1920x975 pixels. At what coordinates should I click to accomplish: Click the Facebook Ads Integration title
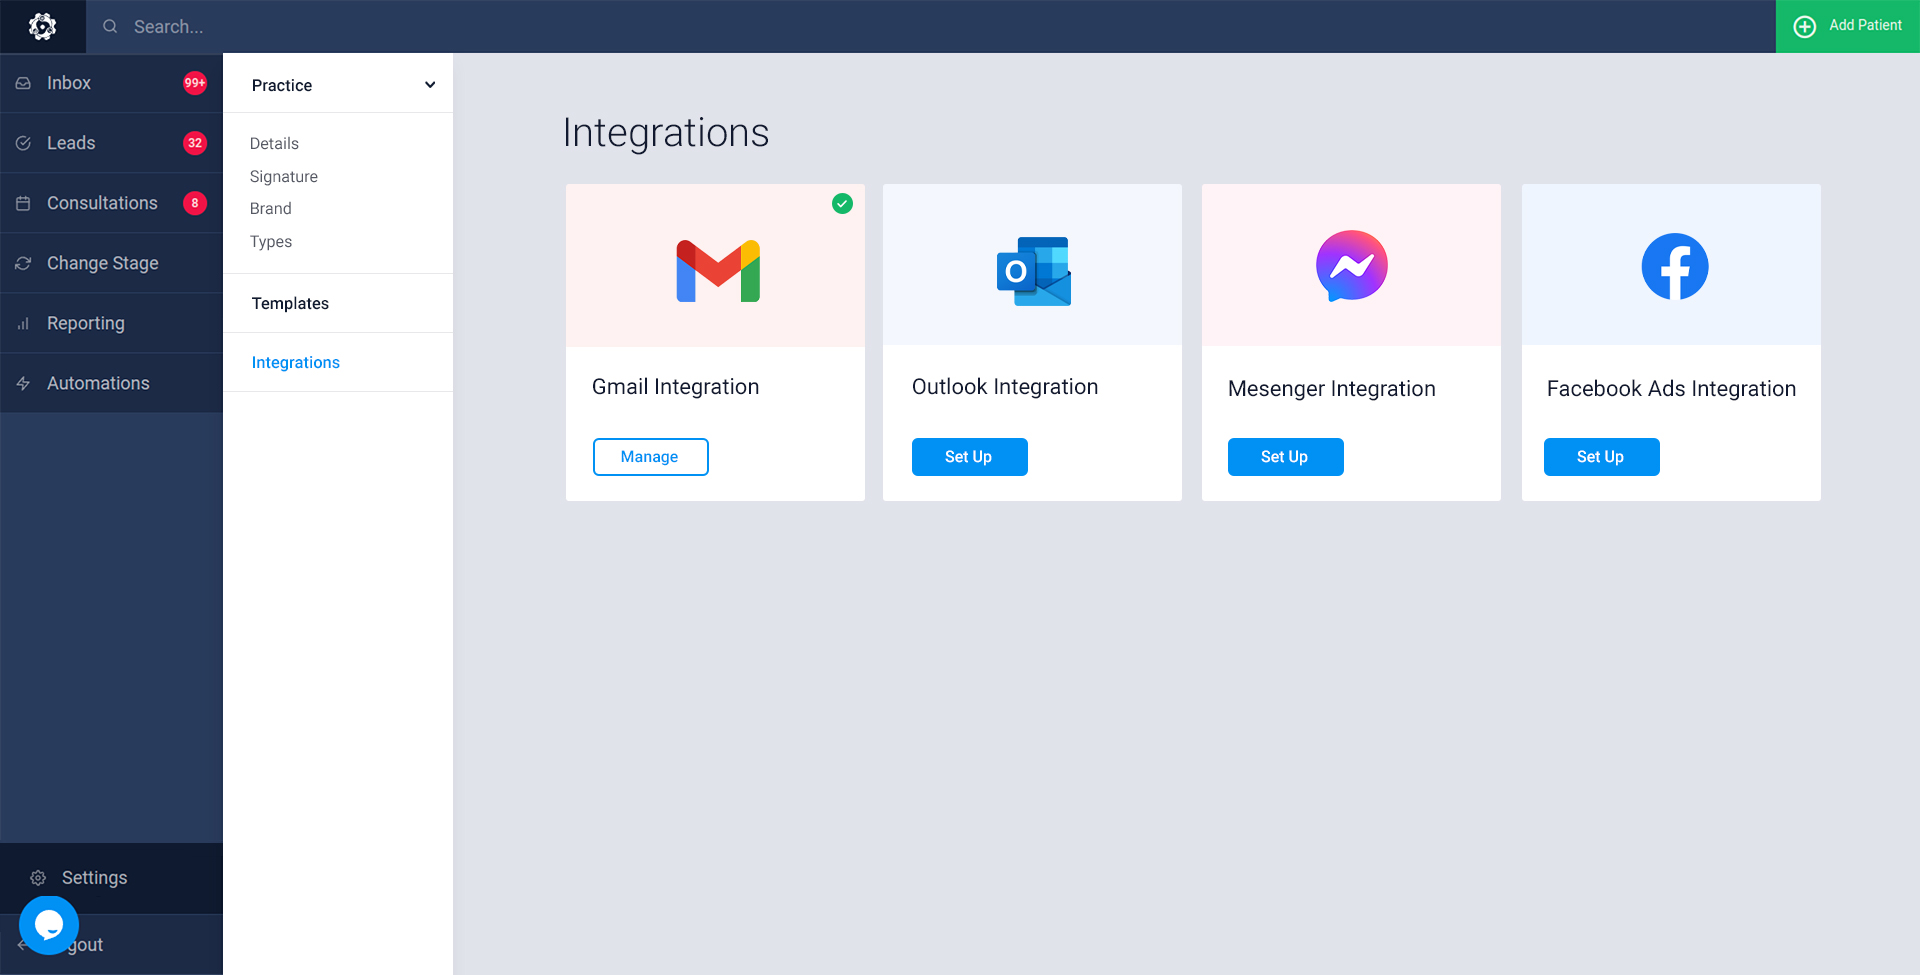(x=1672, y=389)
